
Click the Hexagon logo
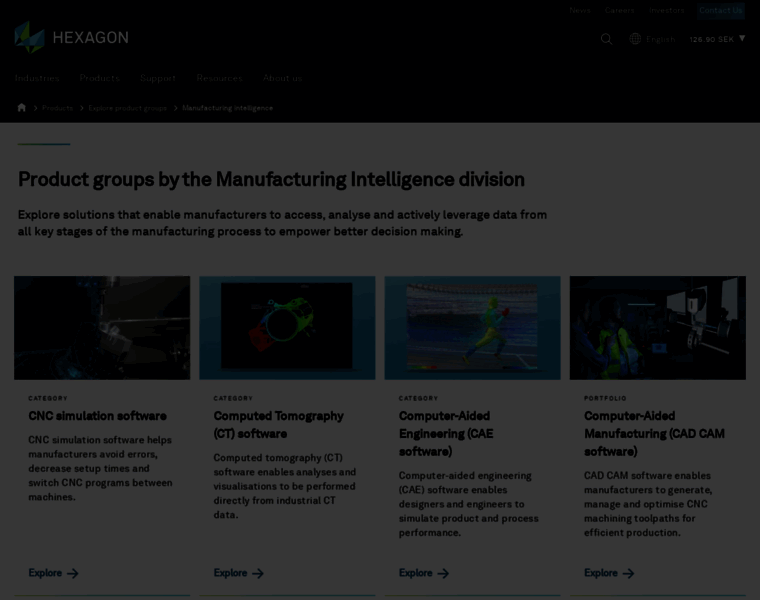[x=71, y=37]
